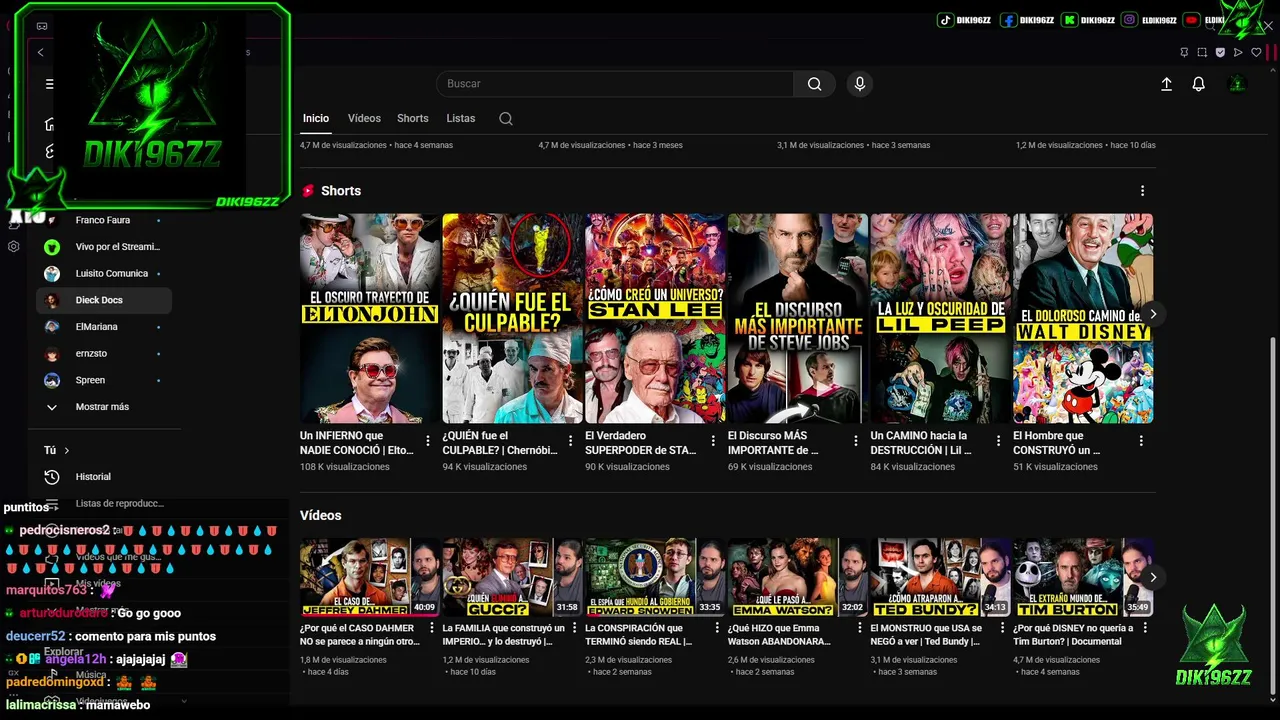Open options for the Steve Jobs short
This screenshot has width=1280, height=720.
click(856, 441)
